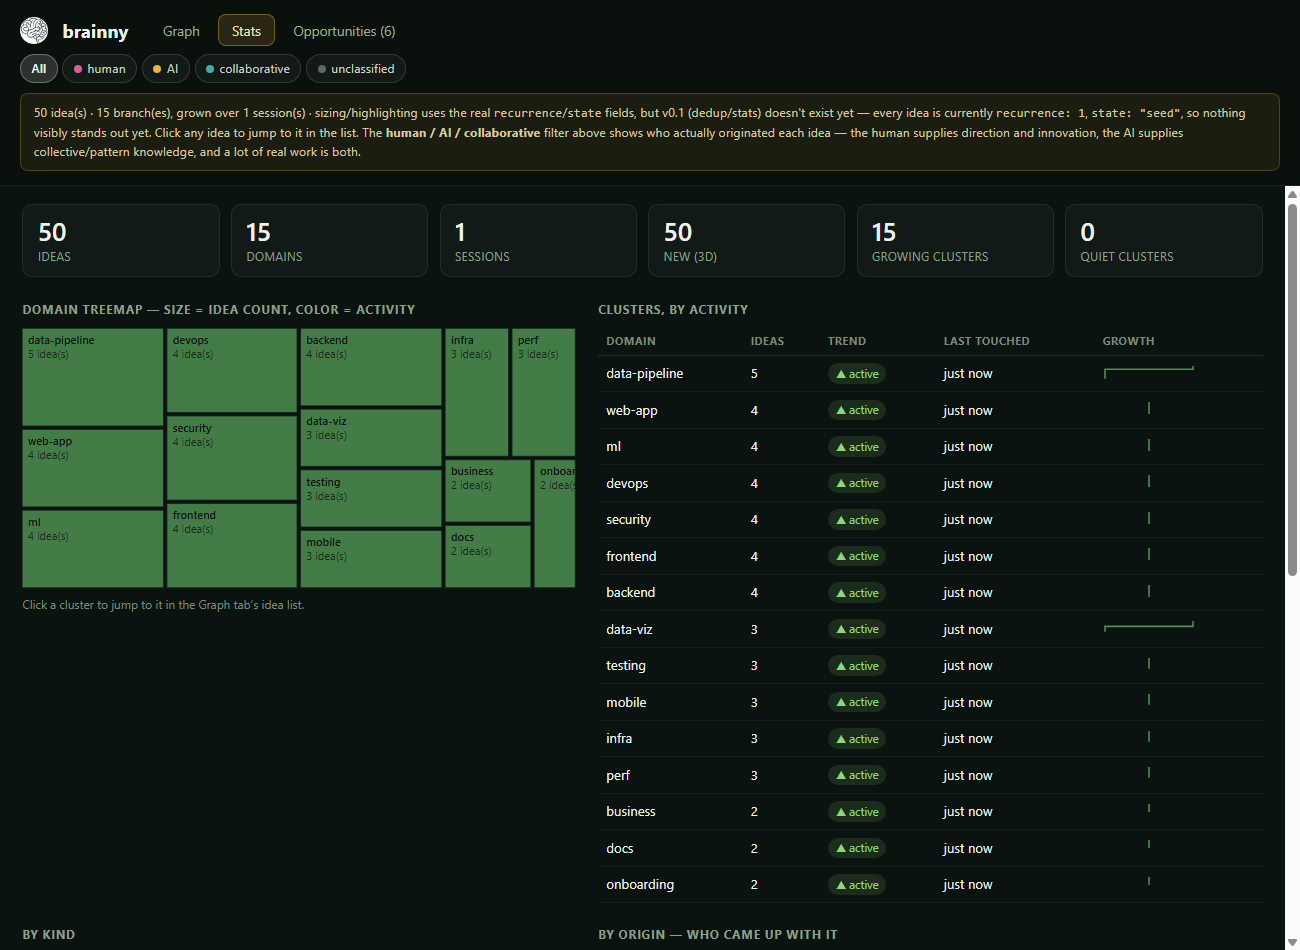Select data-viz in the clusters table
1300x950 pixels.
pos(629,629)
